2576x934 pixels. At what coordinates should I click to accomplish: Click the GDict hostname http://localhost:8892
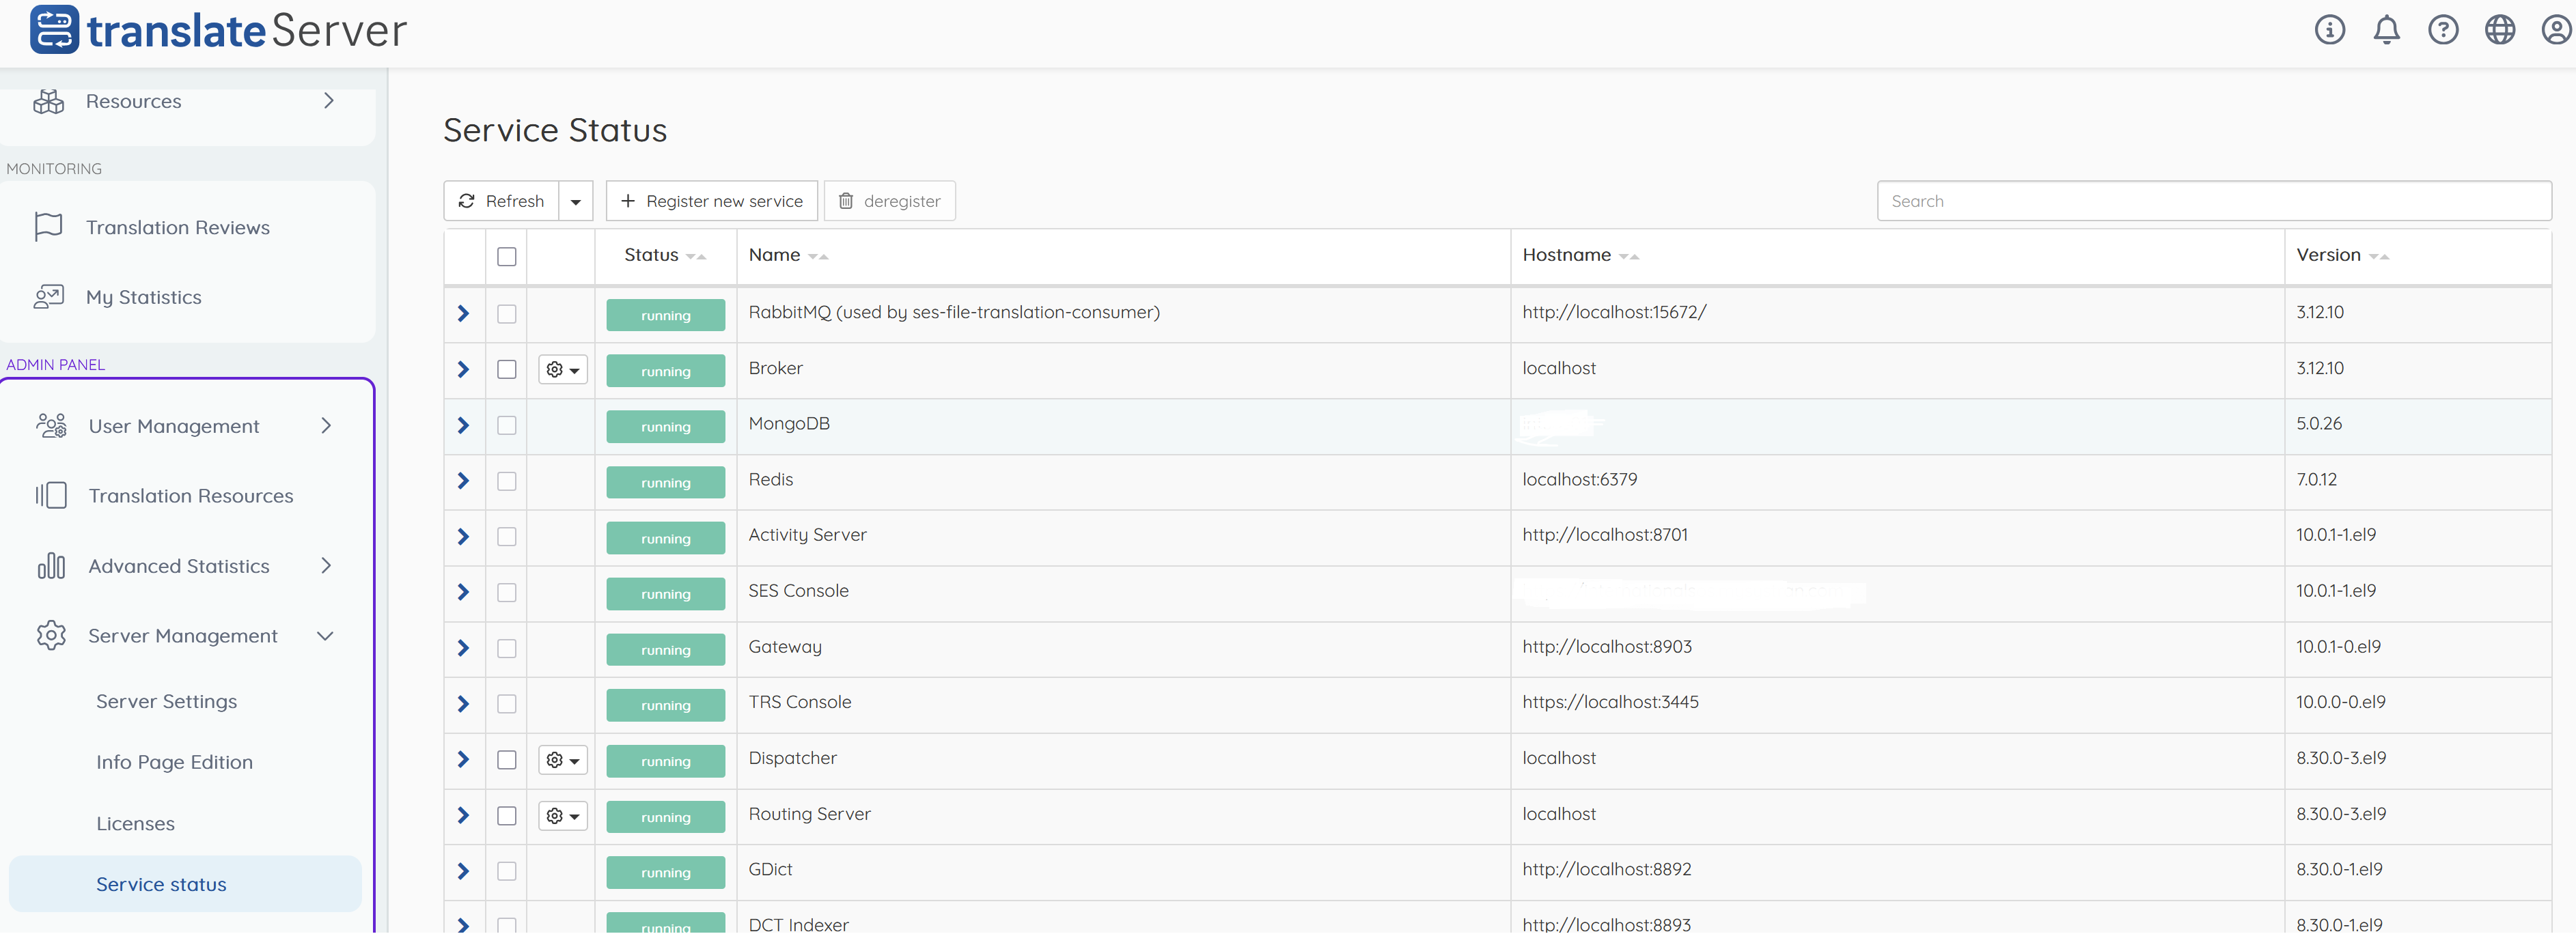(1607, 869)
